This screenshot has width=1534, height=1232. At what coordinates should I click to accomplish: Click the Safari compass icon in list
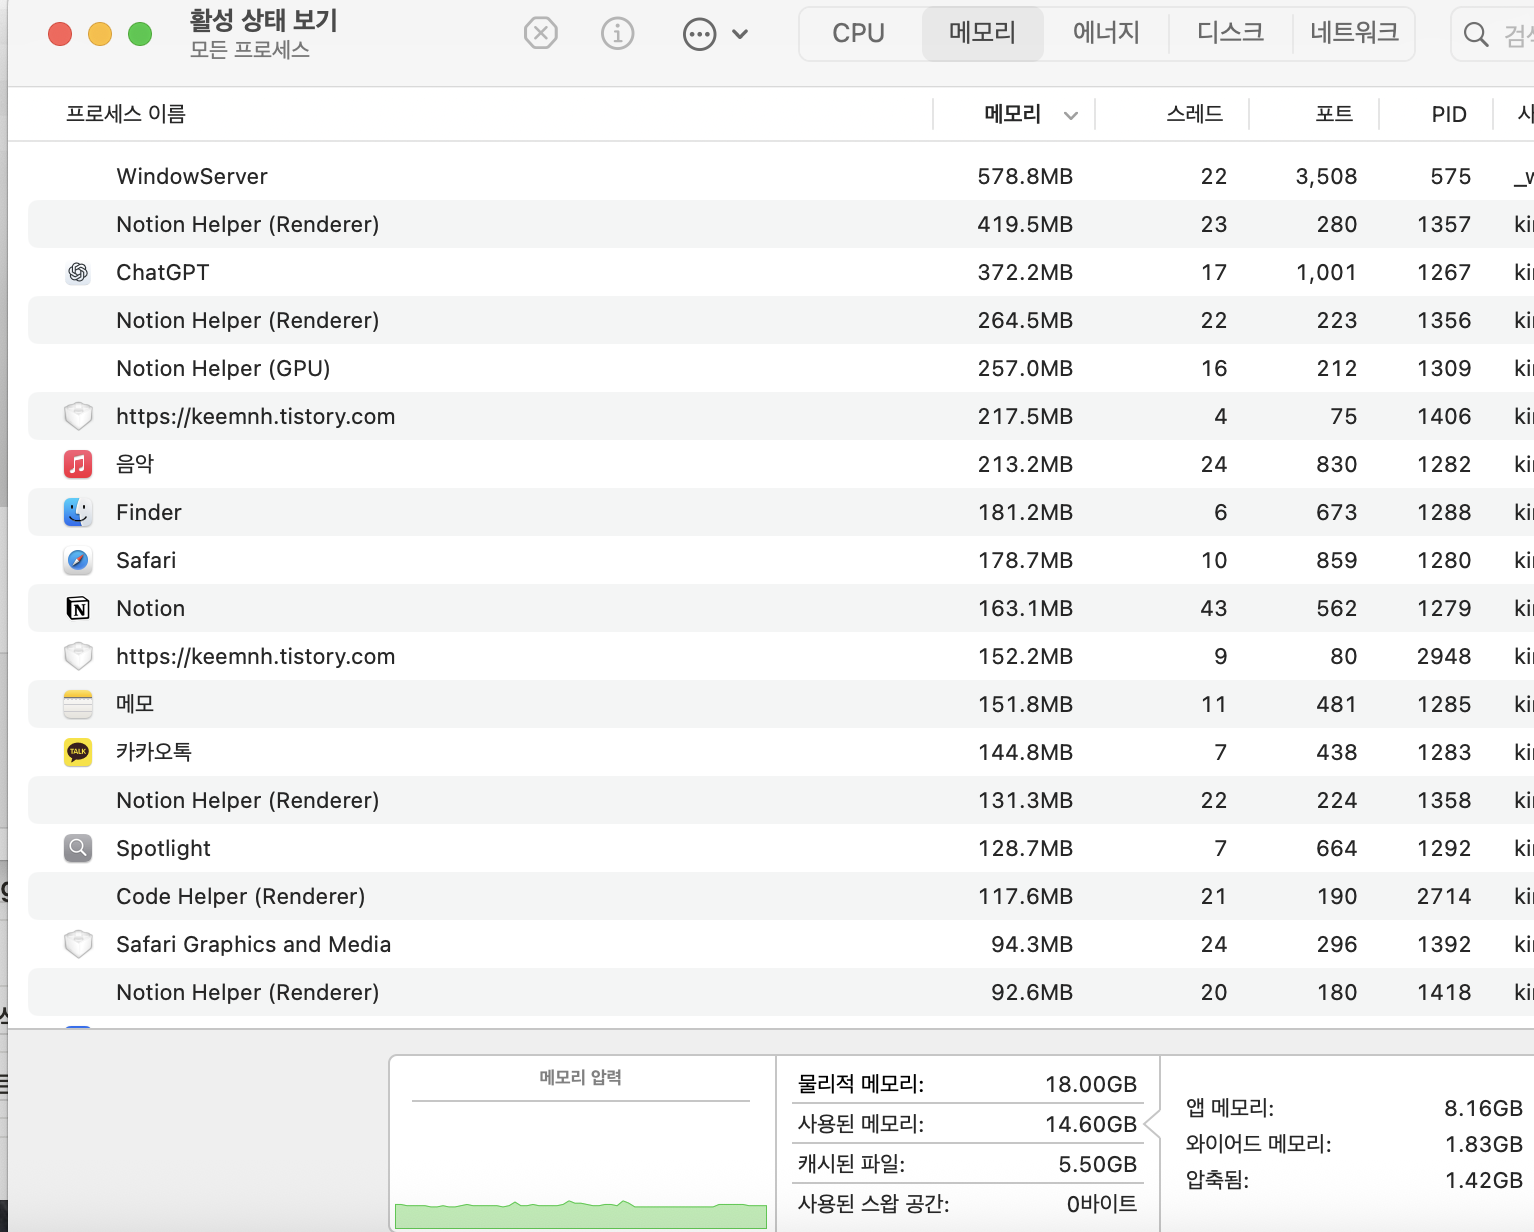pos(78,560)
